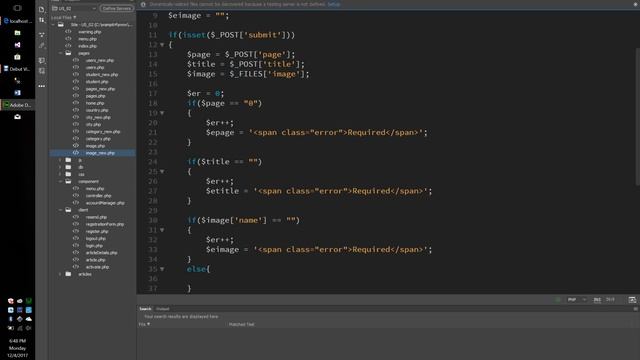Open Search panel options menu icon

[636, 309]
